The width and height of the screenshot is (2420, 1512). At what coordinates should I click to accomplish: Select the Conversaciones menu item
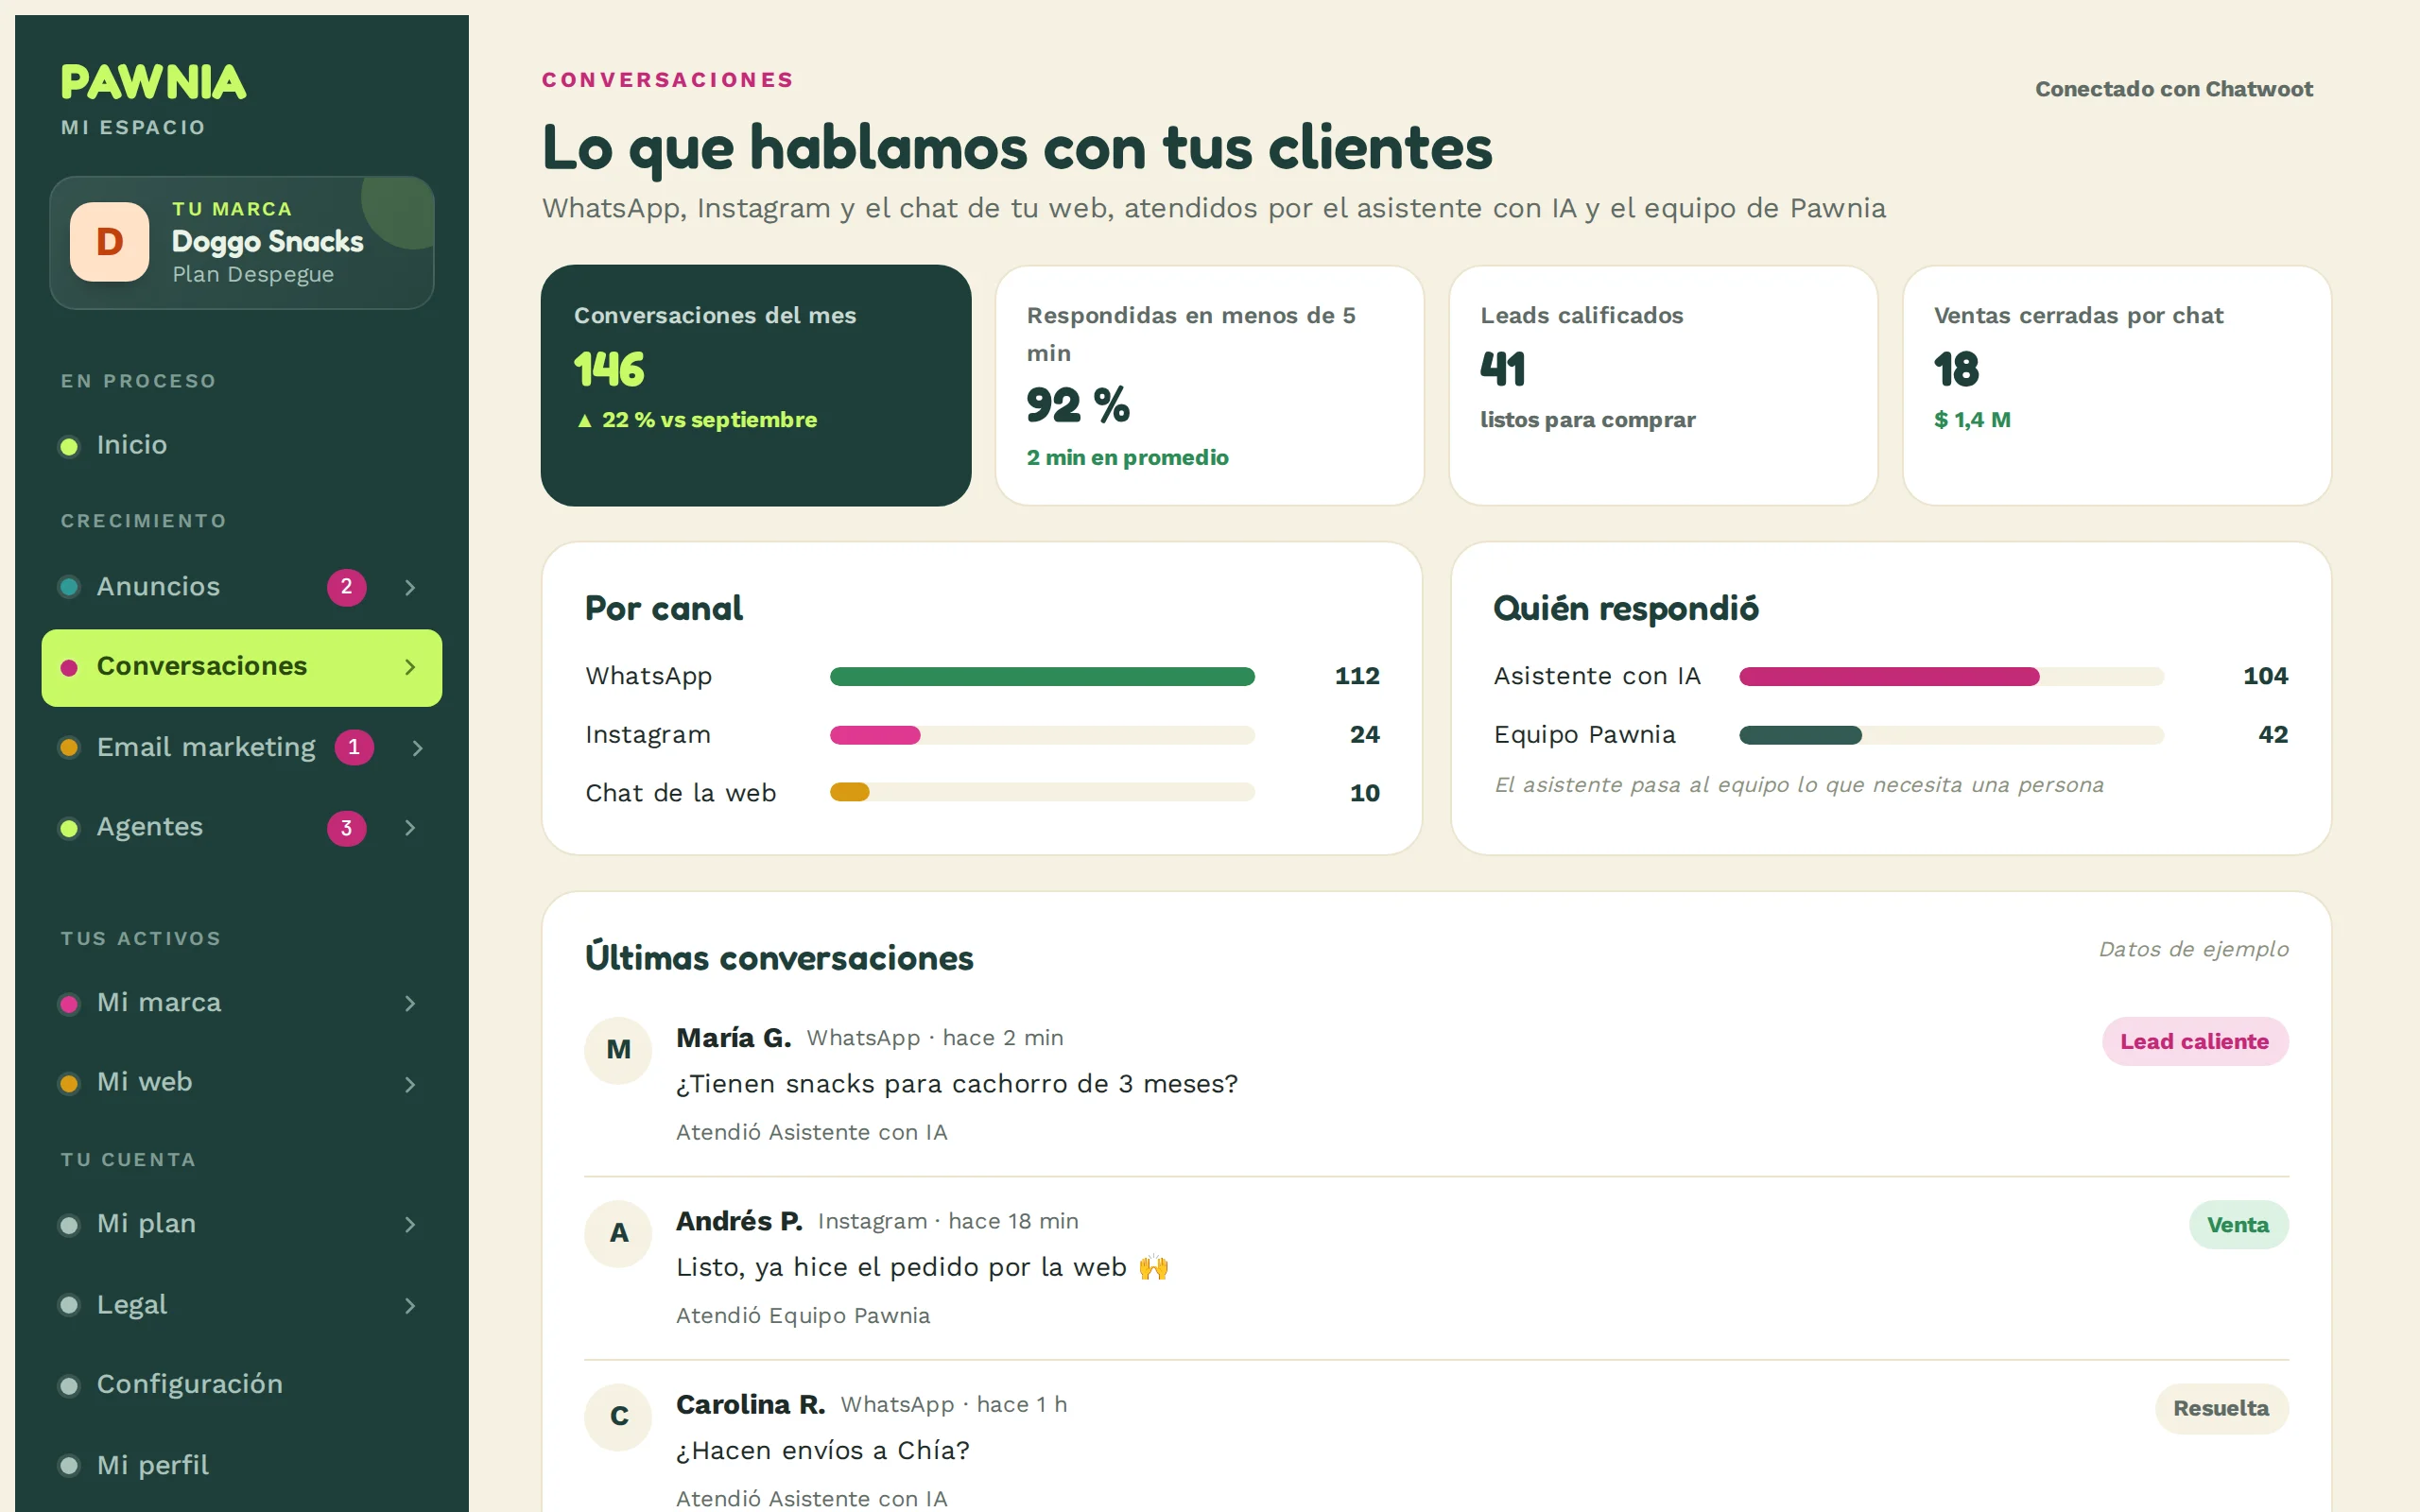pos(241,667)
